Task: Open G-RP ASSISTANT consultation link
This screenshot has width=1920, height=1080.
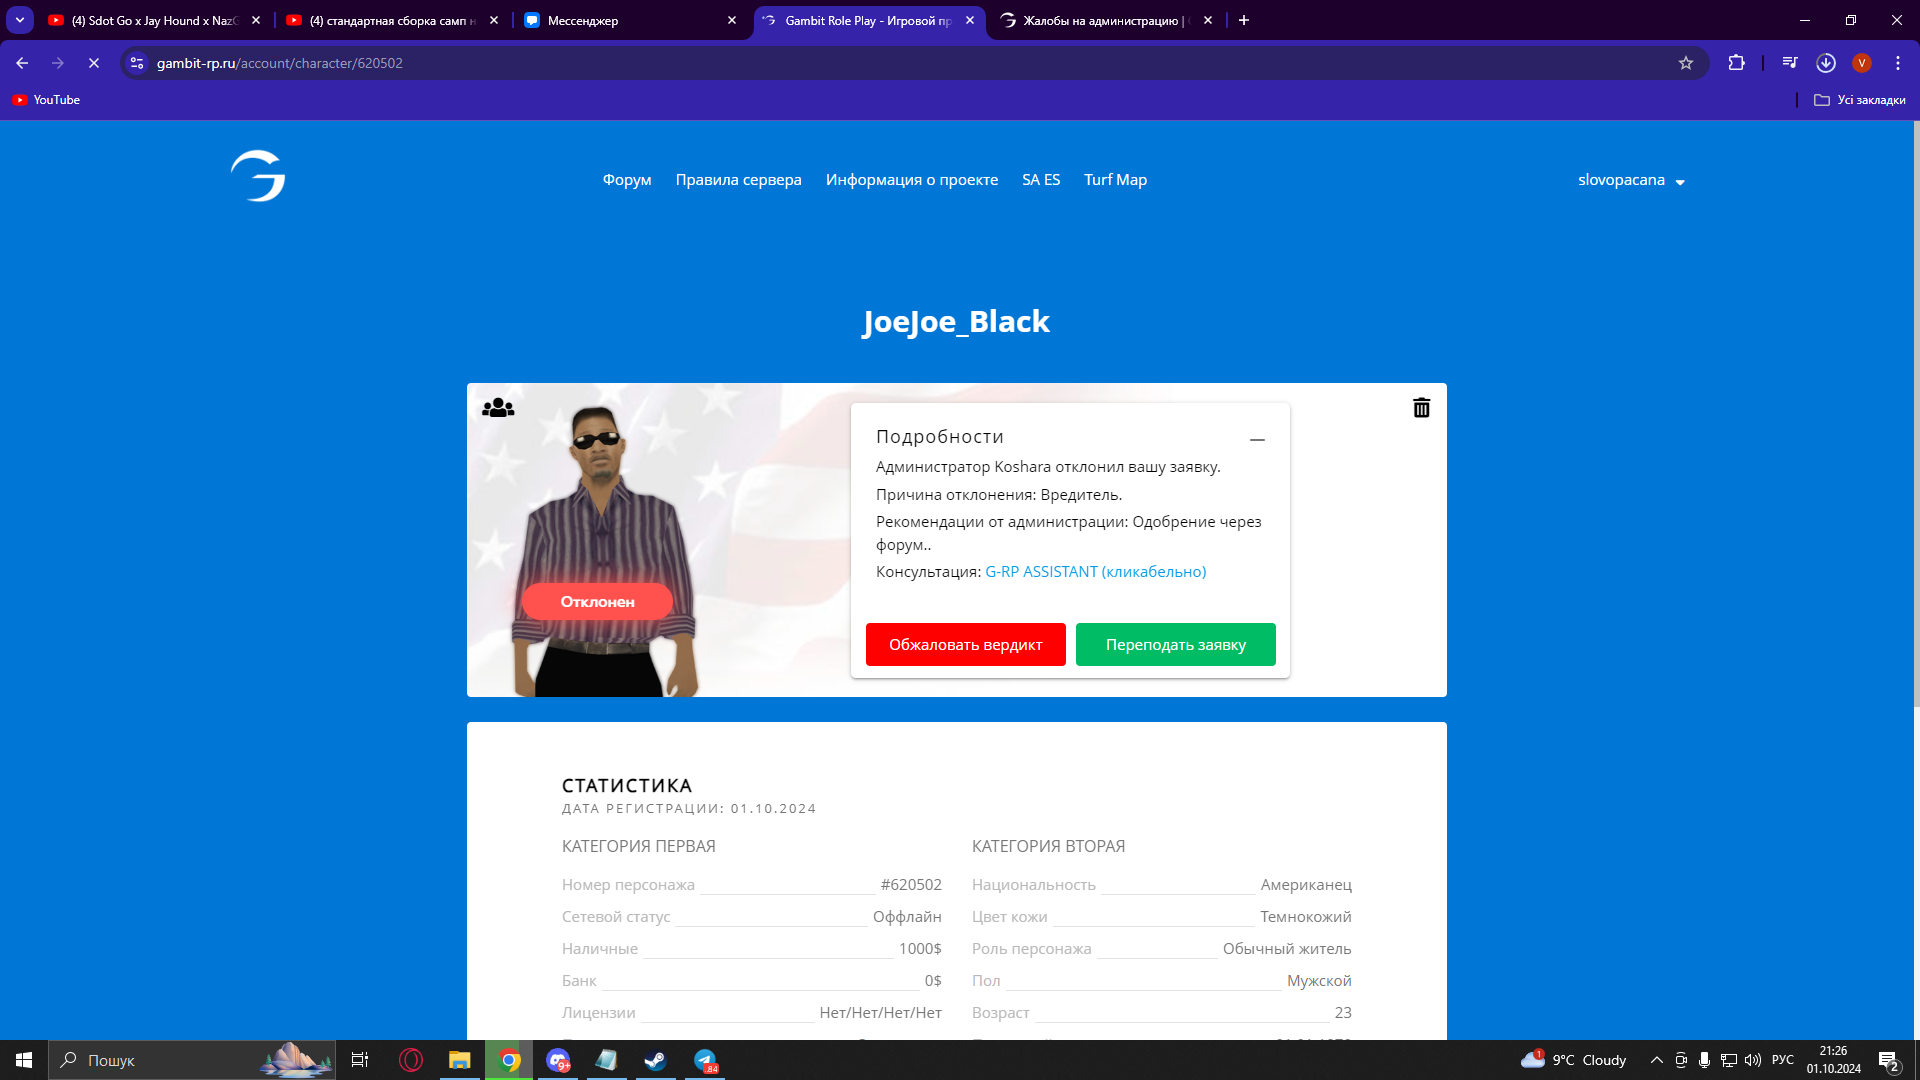Action: pos(1095,572)
